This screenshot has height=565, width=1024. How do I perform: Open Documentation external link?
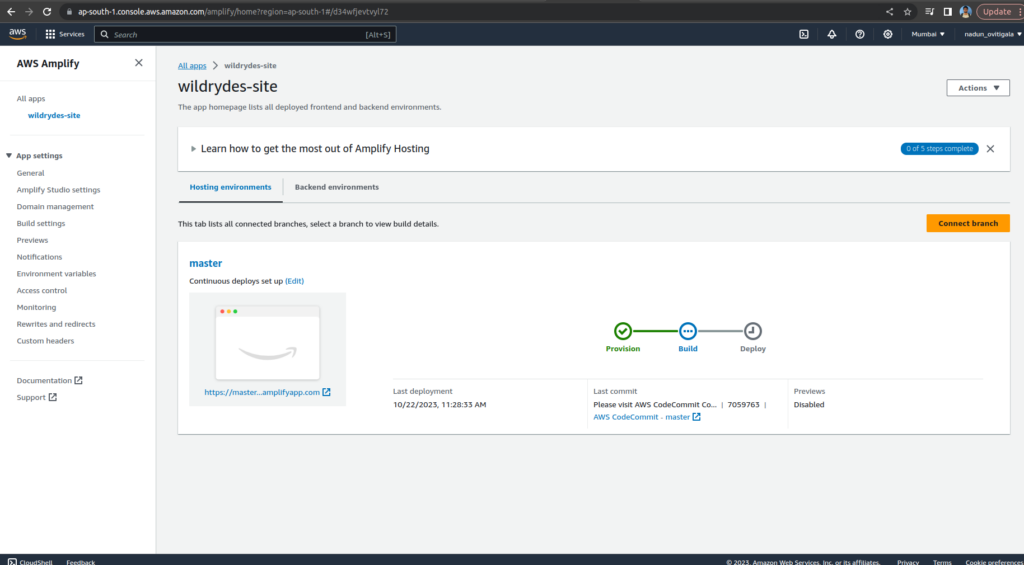49,381
